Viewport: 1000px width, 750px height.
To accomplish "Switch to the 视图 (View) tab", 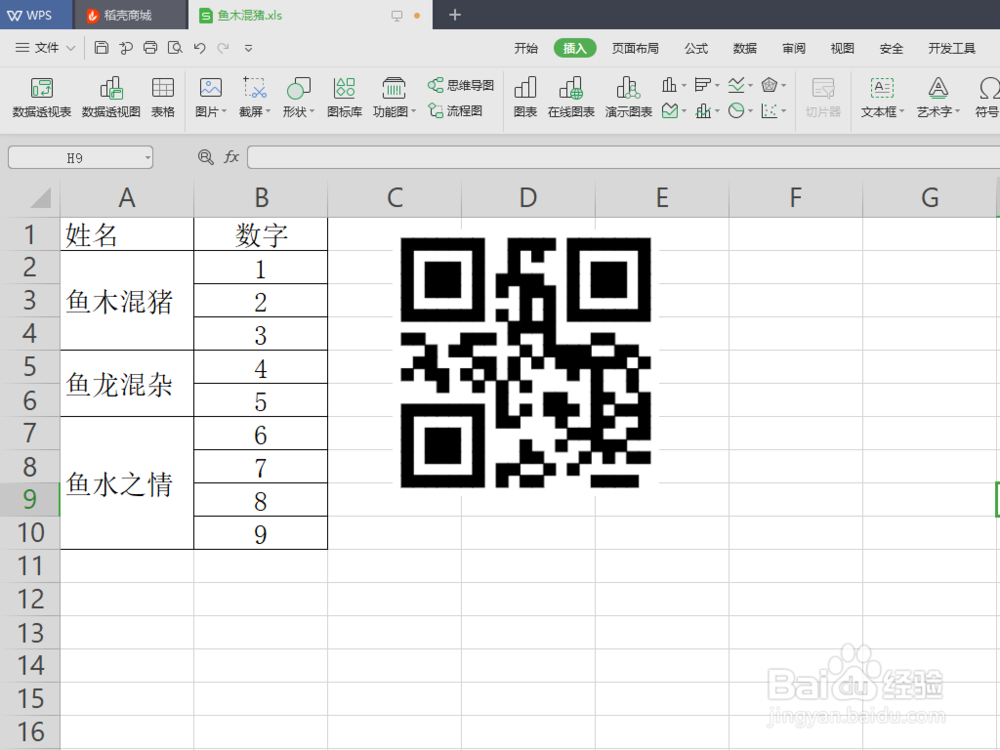I will coord(842,48).
